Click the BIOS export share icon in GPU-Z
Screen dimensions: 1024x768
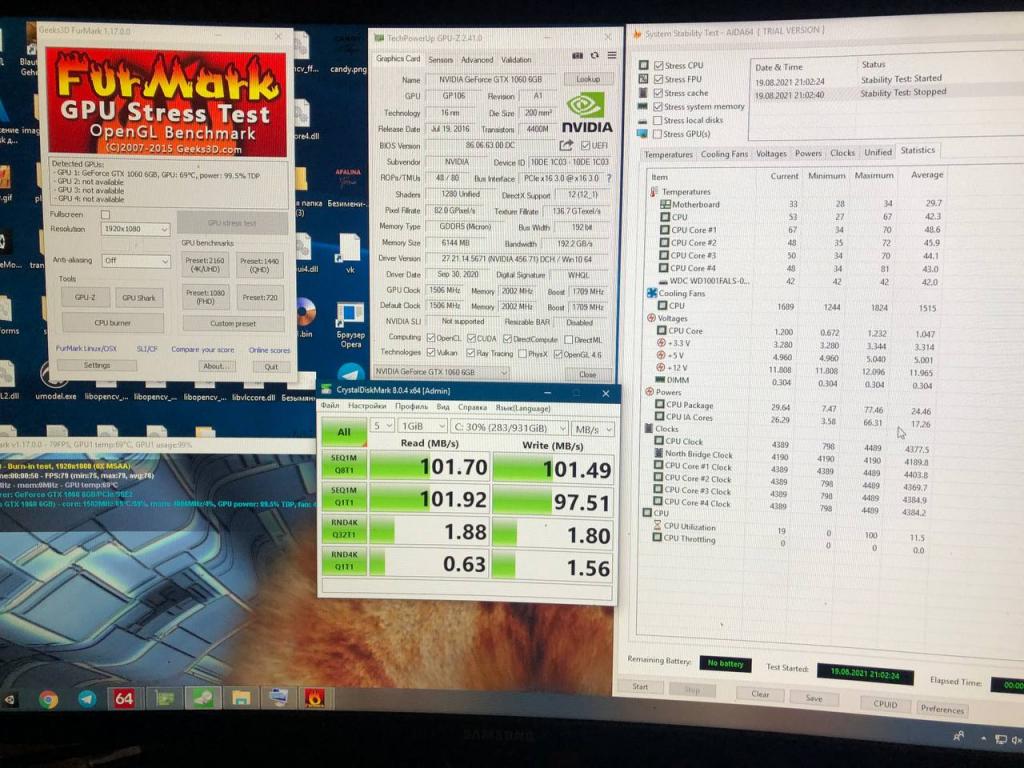click(566, 145)
